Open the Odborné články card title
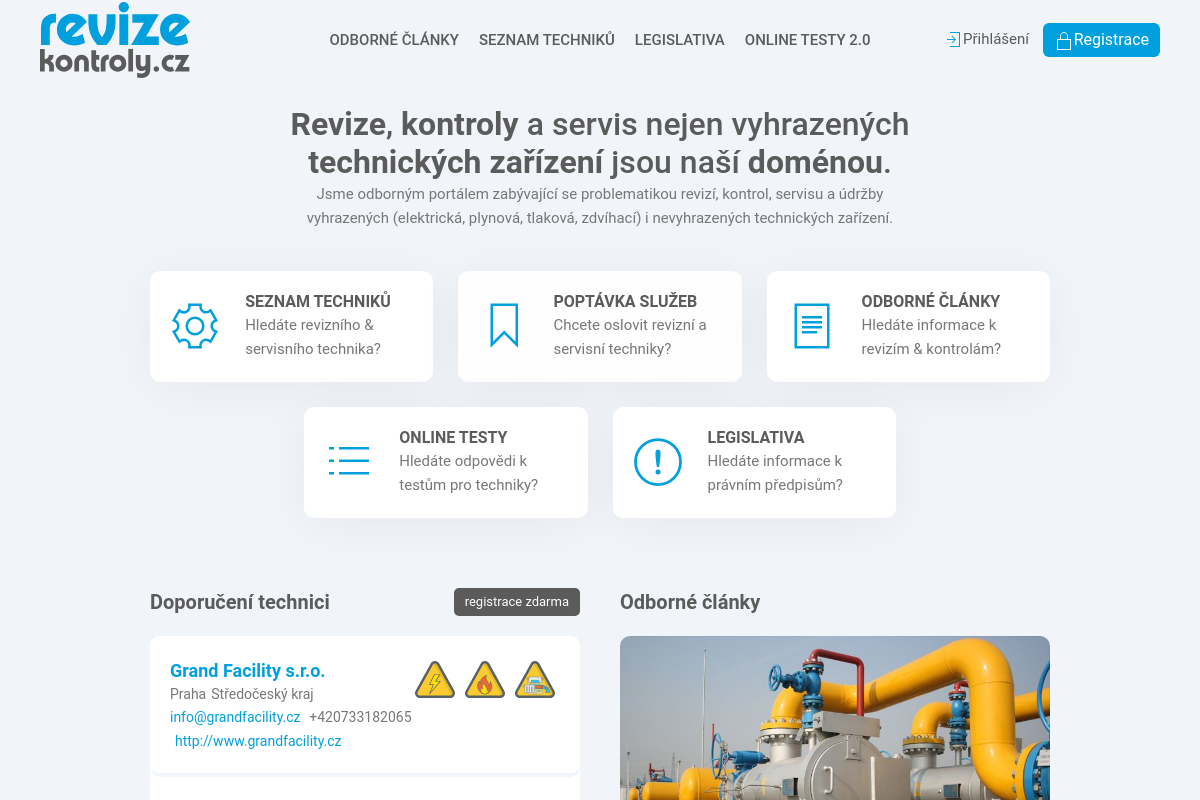 pyautogui.click(x=931, y=301)
